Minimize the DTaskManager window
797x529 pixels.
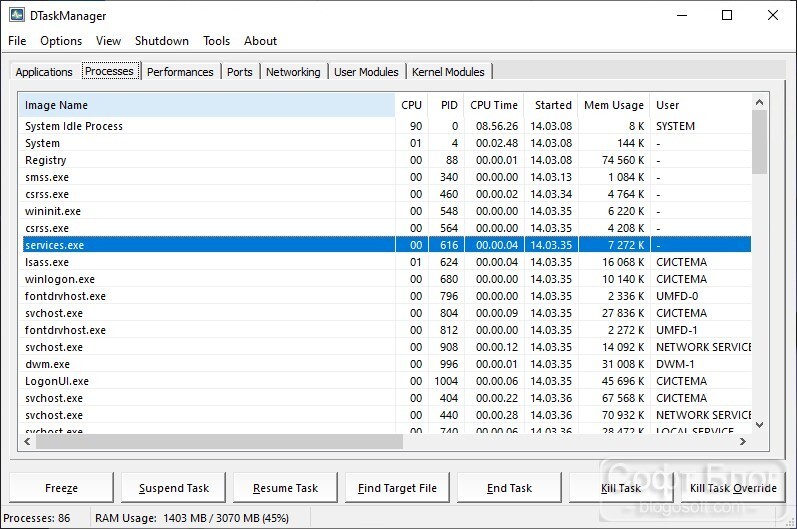click(682, 15)
